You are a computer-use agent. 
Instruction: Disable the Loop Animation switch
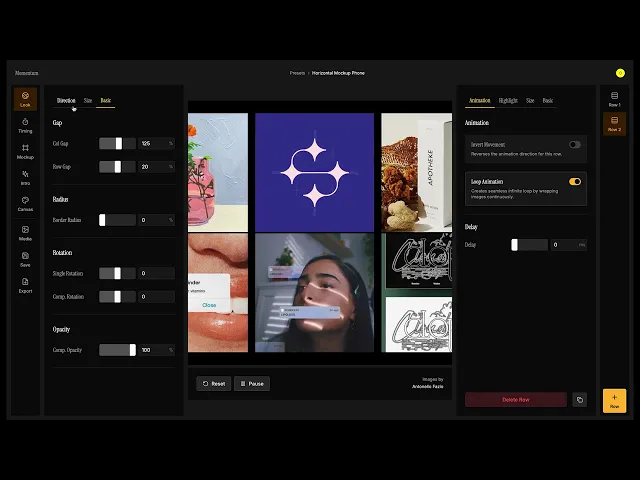(x=575, y=182)
